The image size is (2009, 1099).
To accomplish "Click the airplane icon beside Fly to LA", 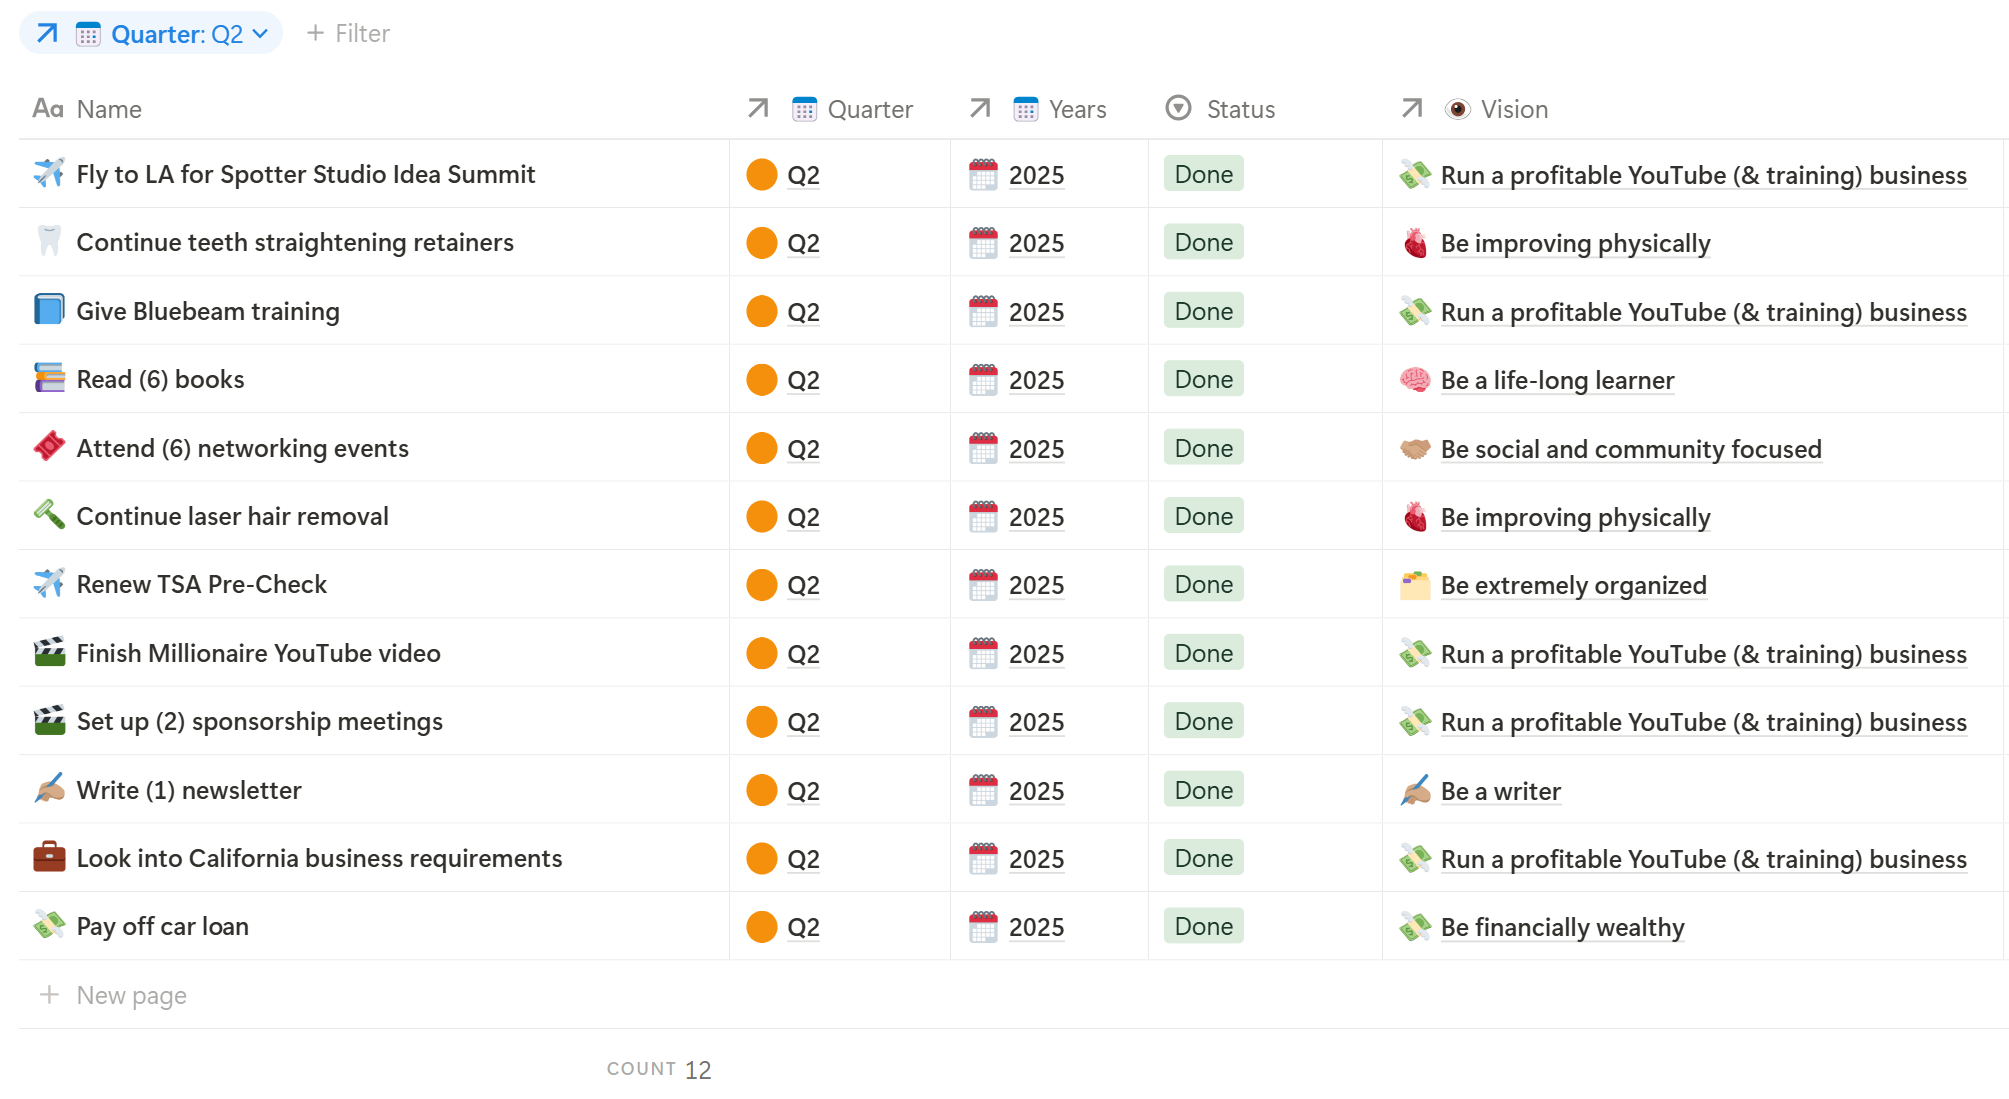I will point(48,173).
